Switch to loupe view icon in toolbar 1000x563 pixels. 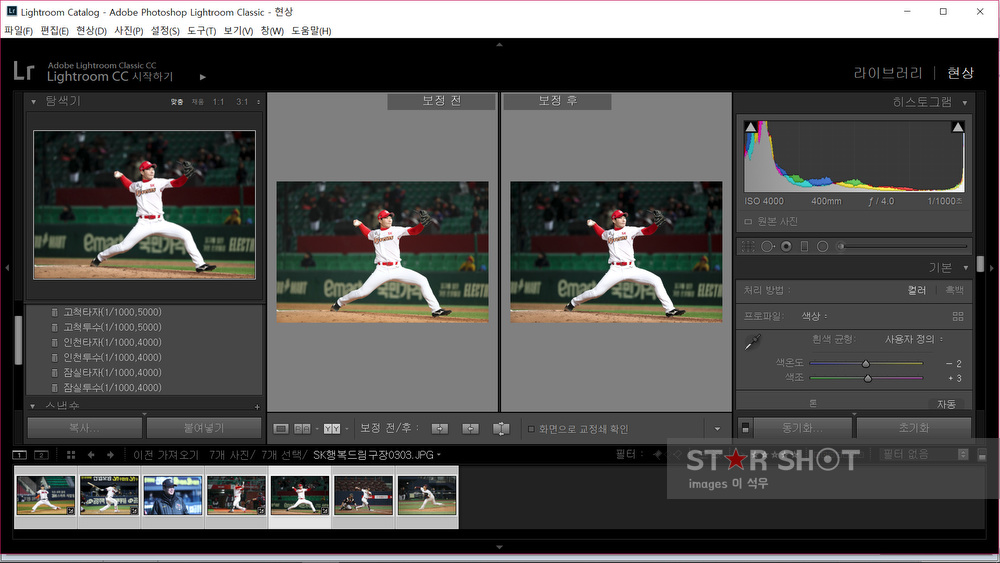[x=281, y=429]
